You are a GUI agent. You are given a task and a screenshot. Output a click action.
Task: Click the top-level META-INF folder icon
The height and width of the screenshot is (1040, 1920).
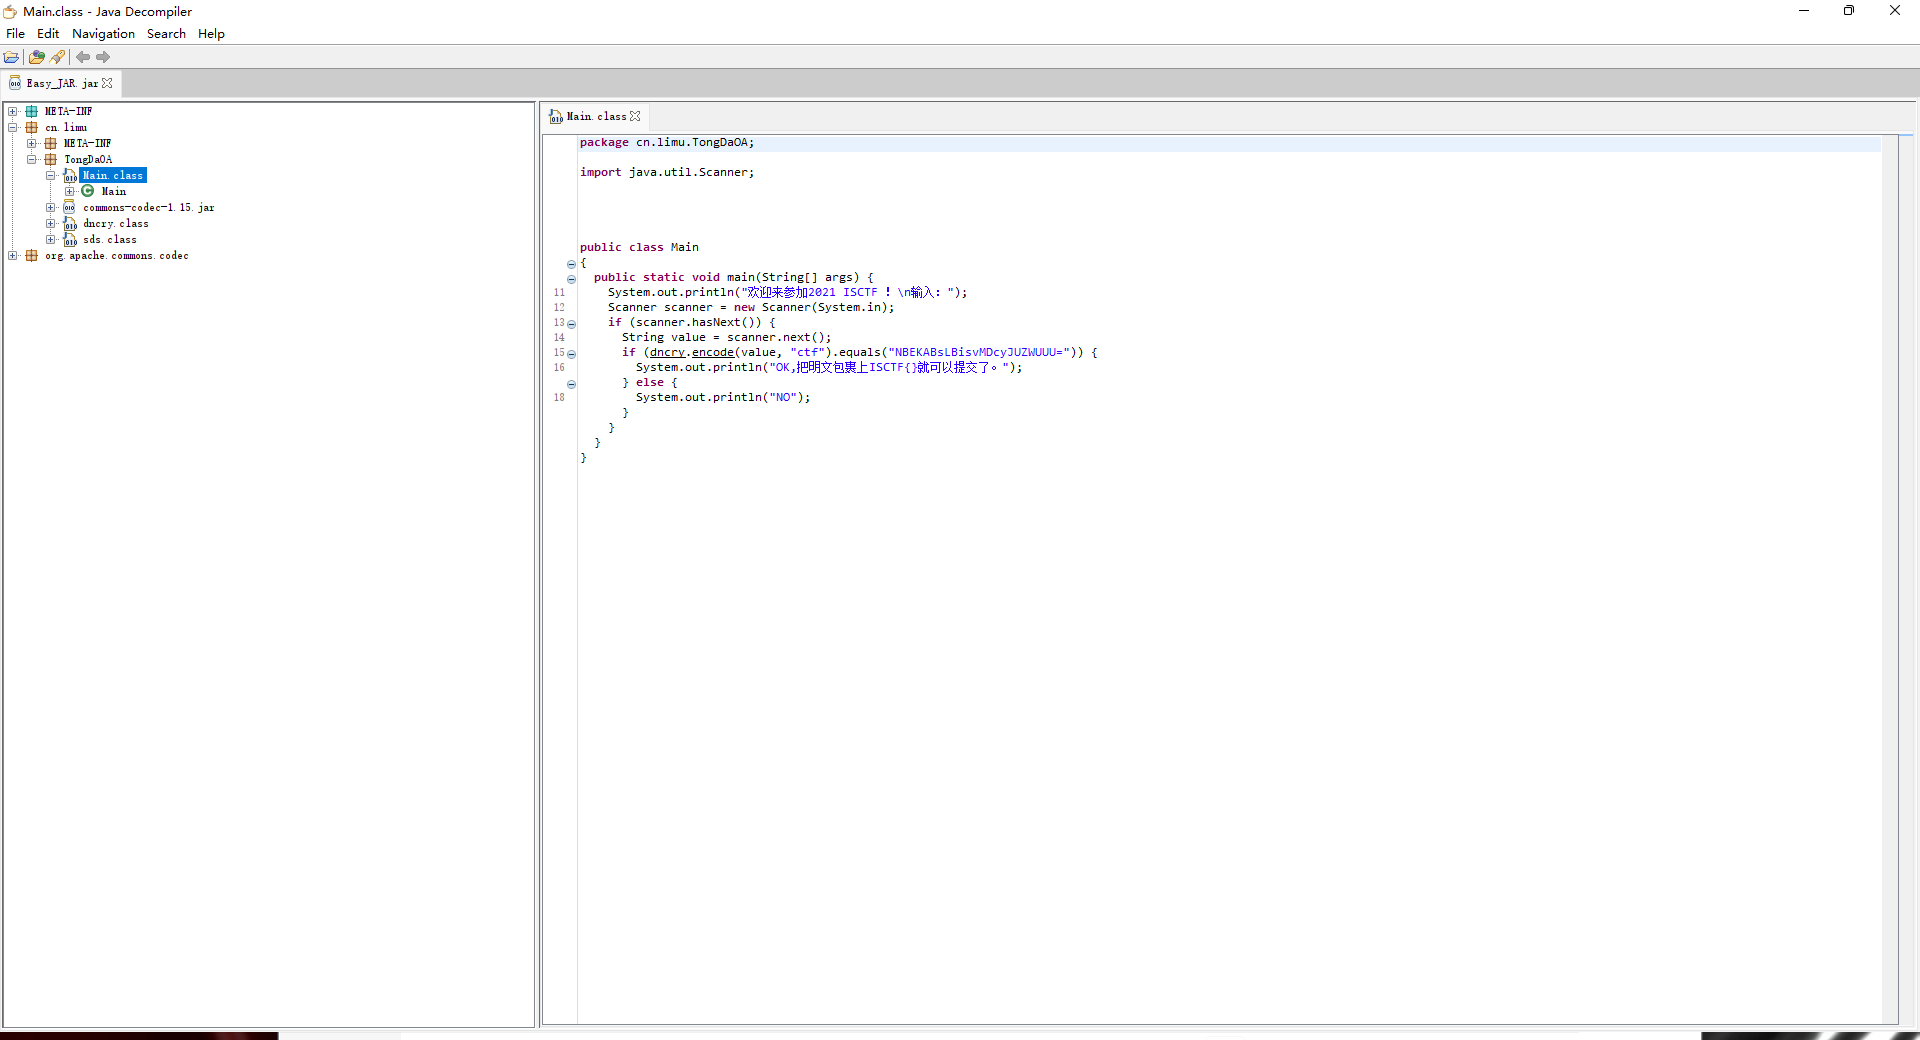32,111
